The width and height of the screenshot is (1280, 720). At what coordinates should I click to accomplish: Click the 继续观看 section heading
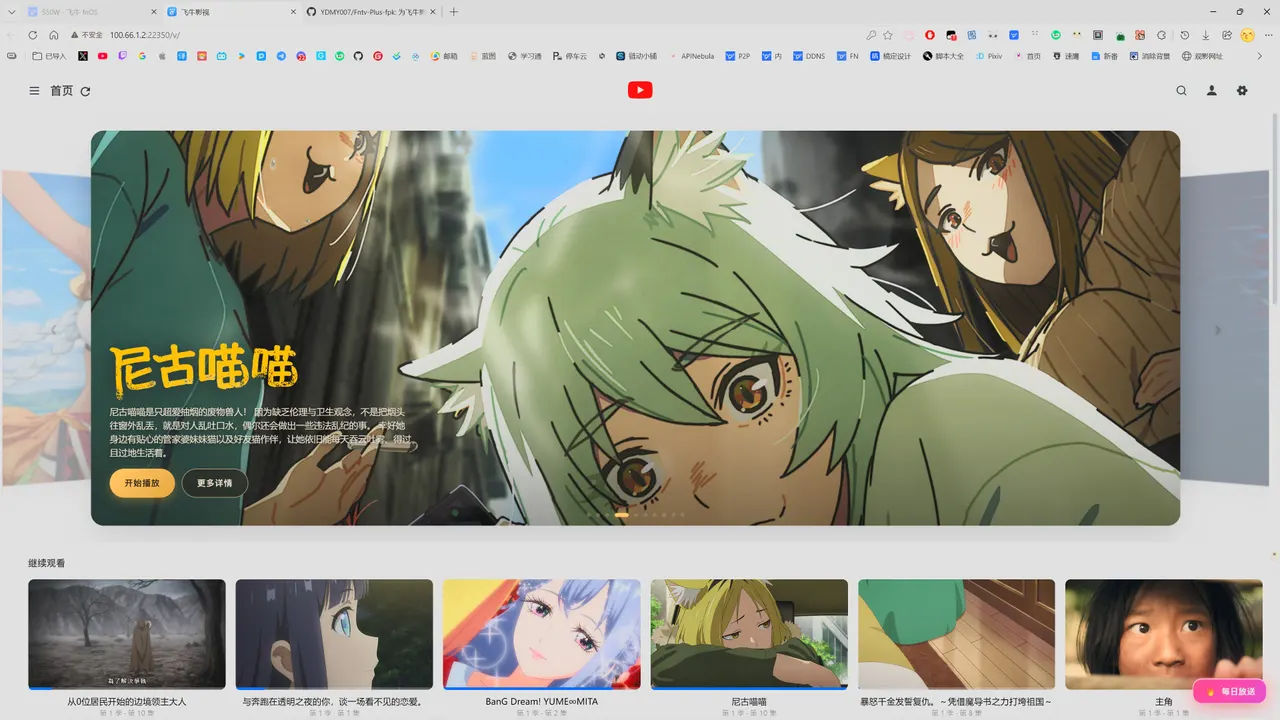click(x=46, y=563)
